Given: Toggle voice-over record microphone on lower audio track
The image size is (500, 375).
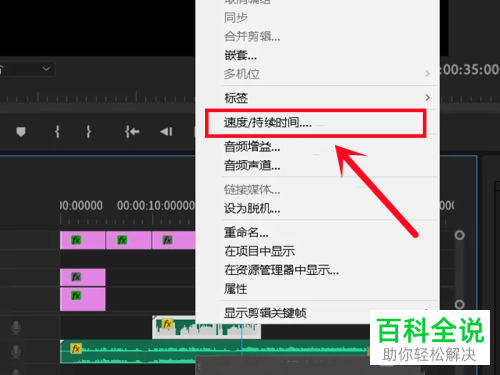Looking at the screenshot, I should tap(16, 352).
